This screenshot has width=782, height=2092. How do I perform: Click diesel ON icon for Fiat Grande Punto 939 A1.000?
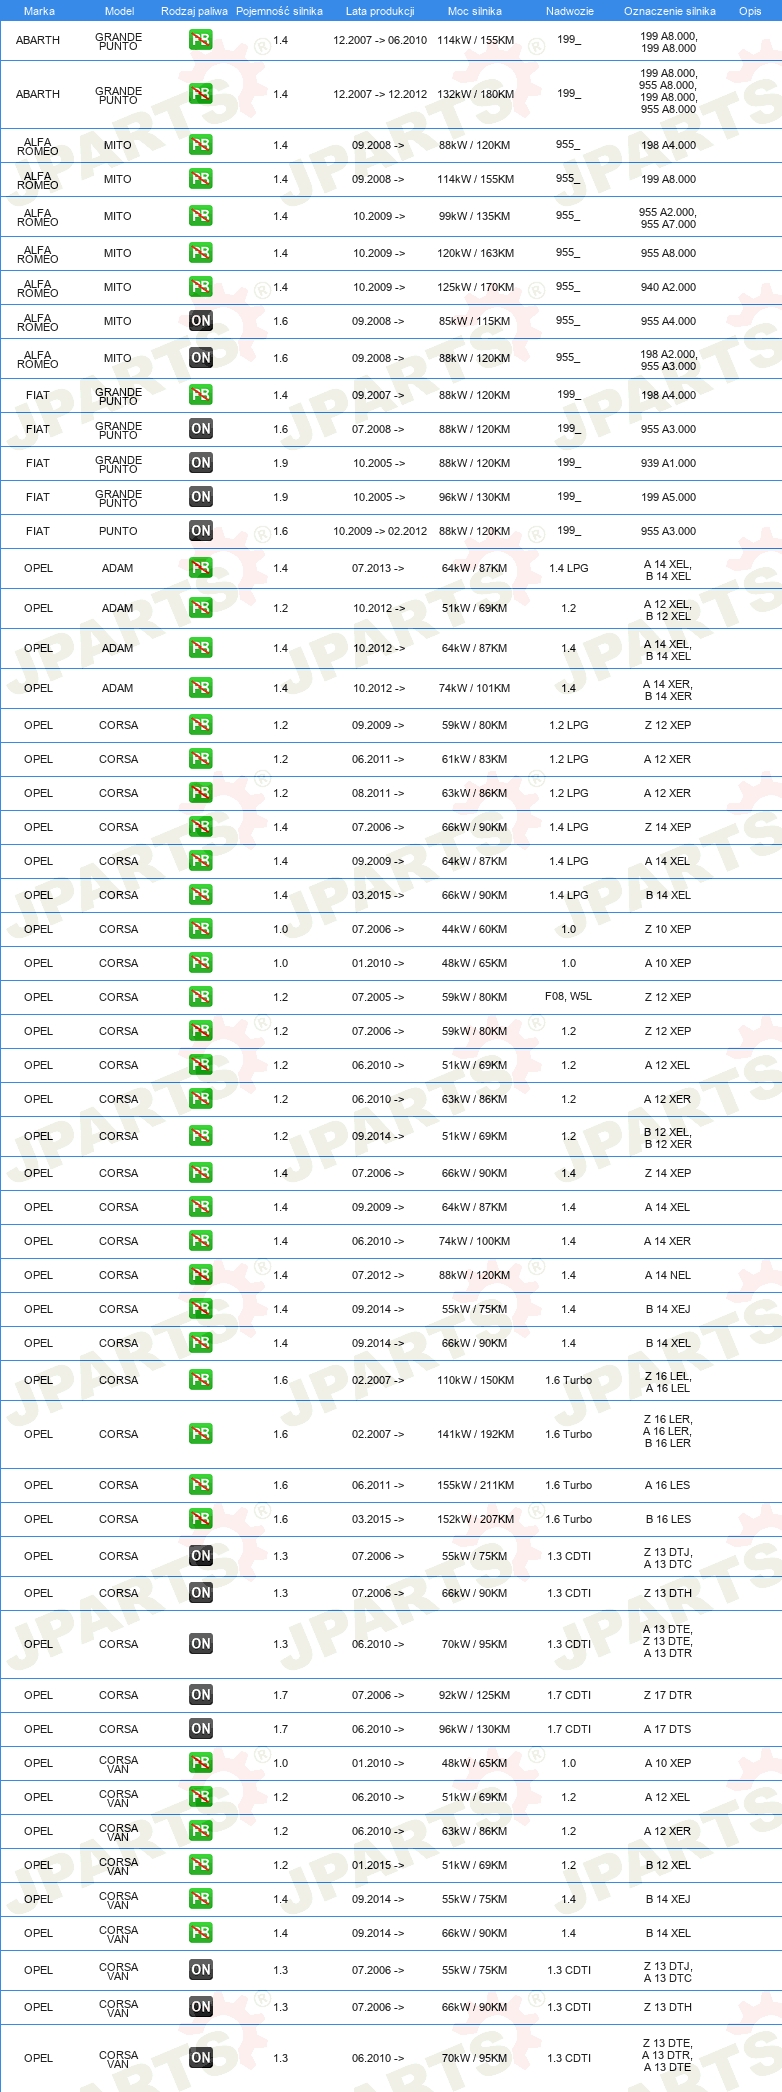pyautogui.click(x=201, y=463)
